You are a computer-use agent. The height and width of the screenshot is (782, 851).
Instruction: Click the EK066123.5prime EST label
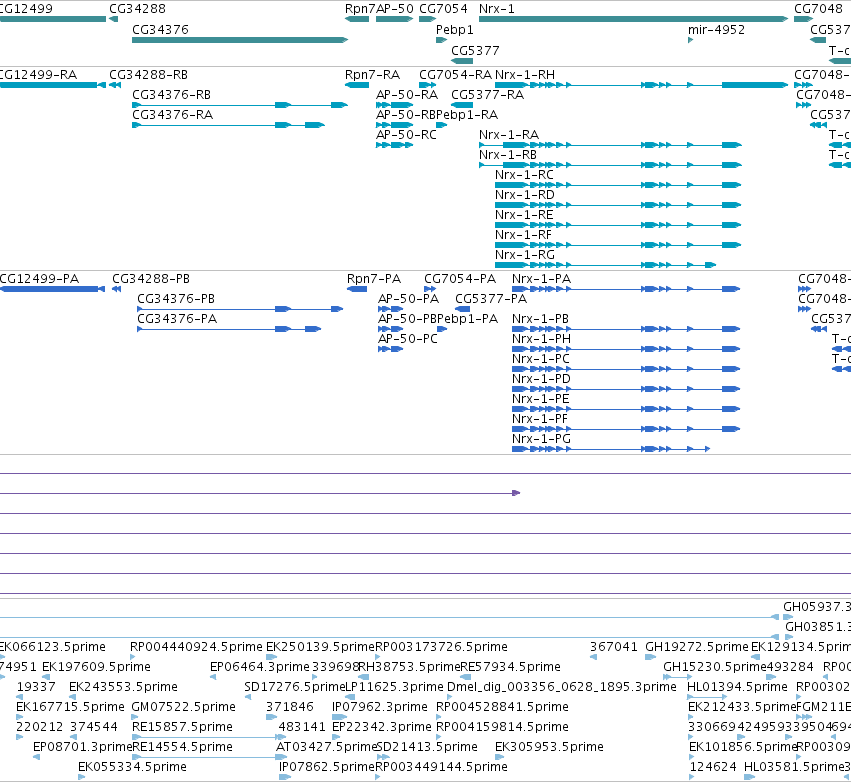(53, 646)
